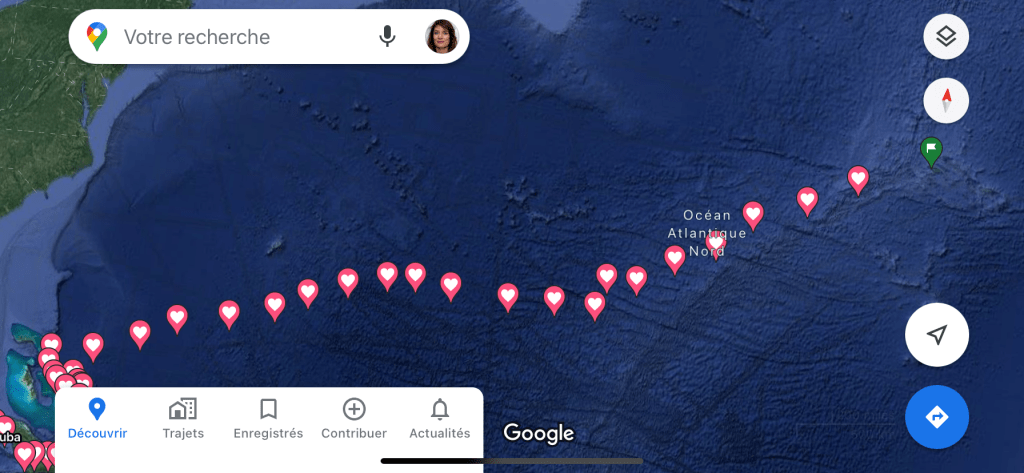Tap the Google watermark logo
The width and height of the screenshot is (1024, 473).
[x=539, y=432]
